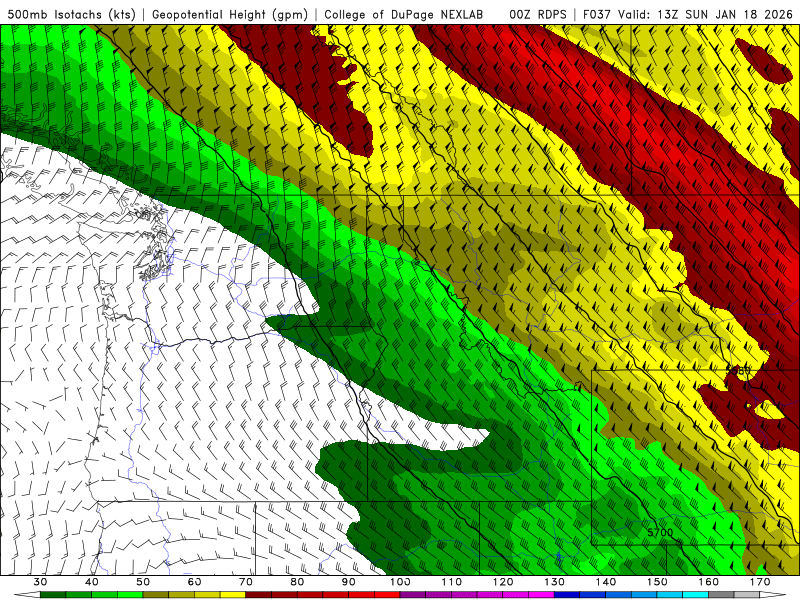800x600 pixels.
Task: Click the '90' label on the color scale
Action: click(x=348, y=582)
